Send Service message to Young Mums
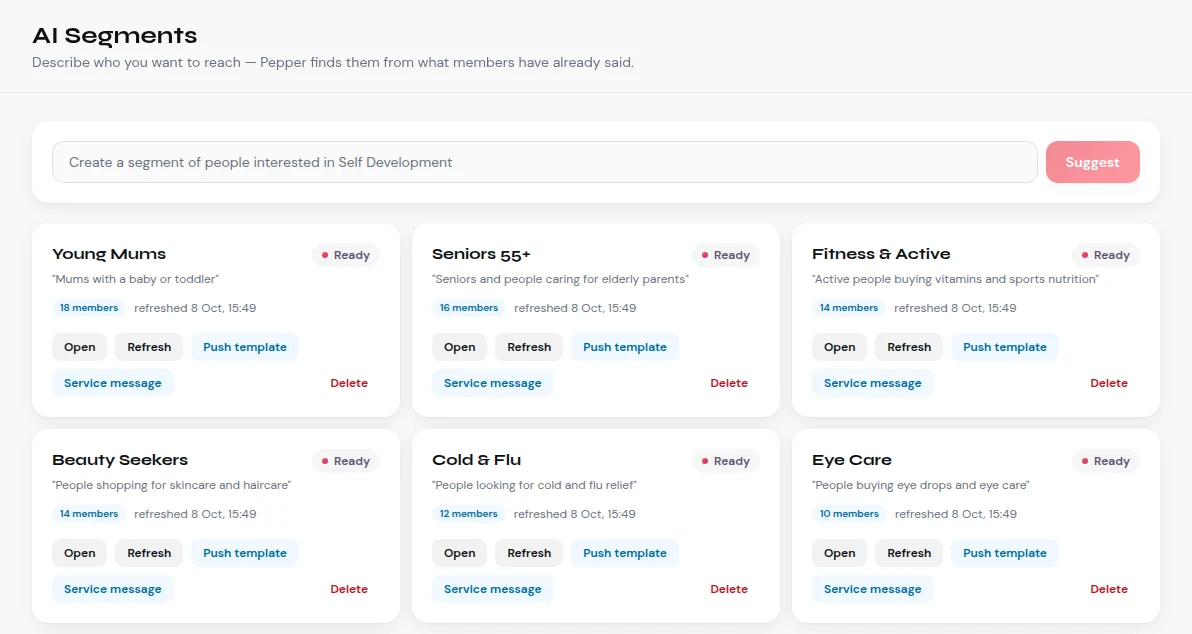This screenshot has height=634, width=1192. (113, 383)
